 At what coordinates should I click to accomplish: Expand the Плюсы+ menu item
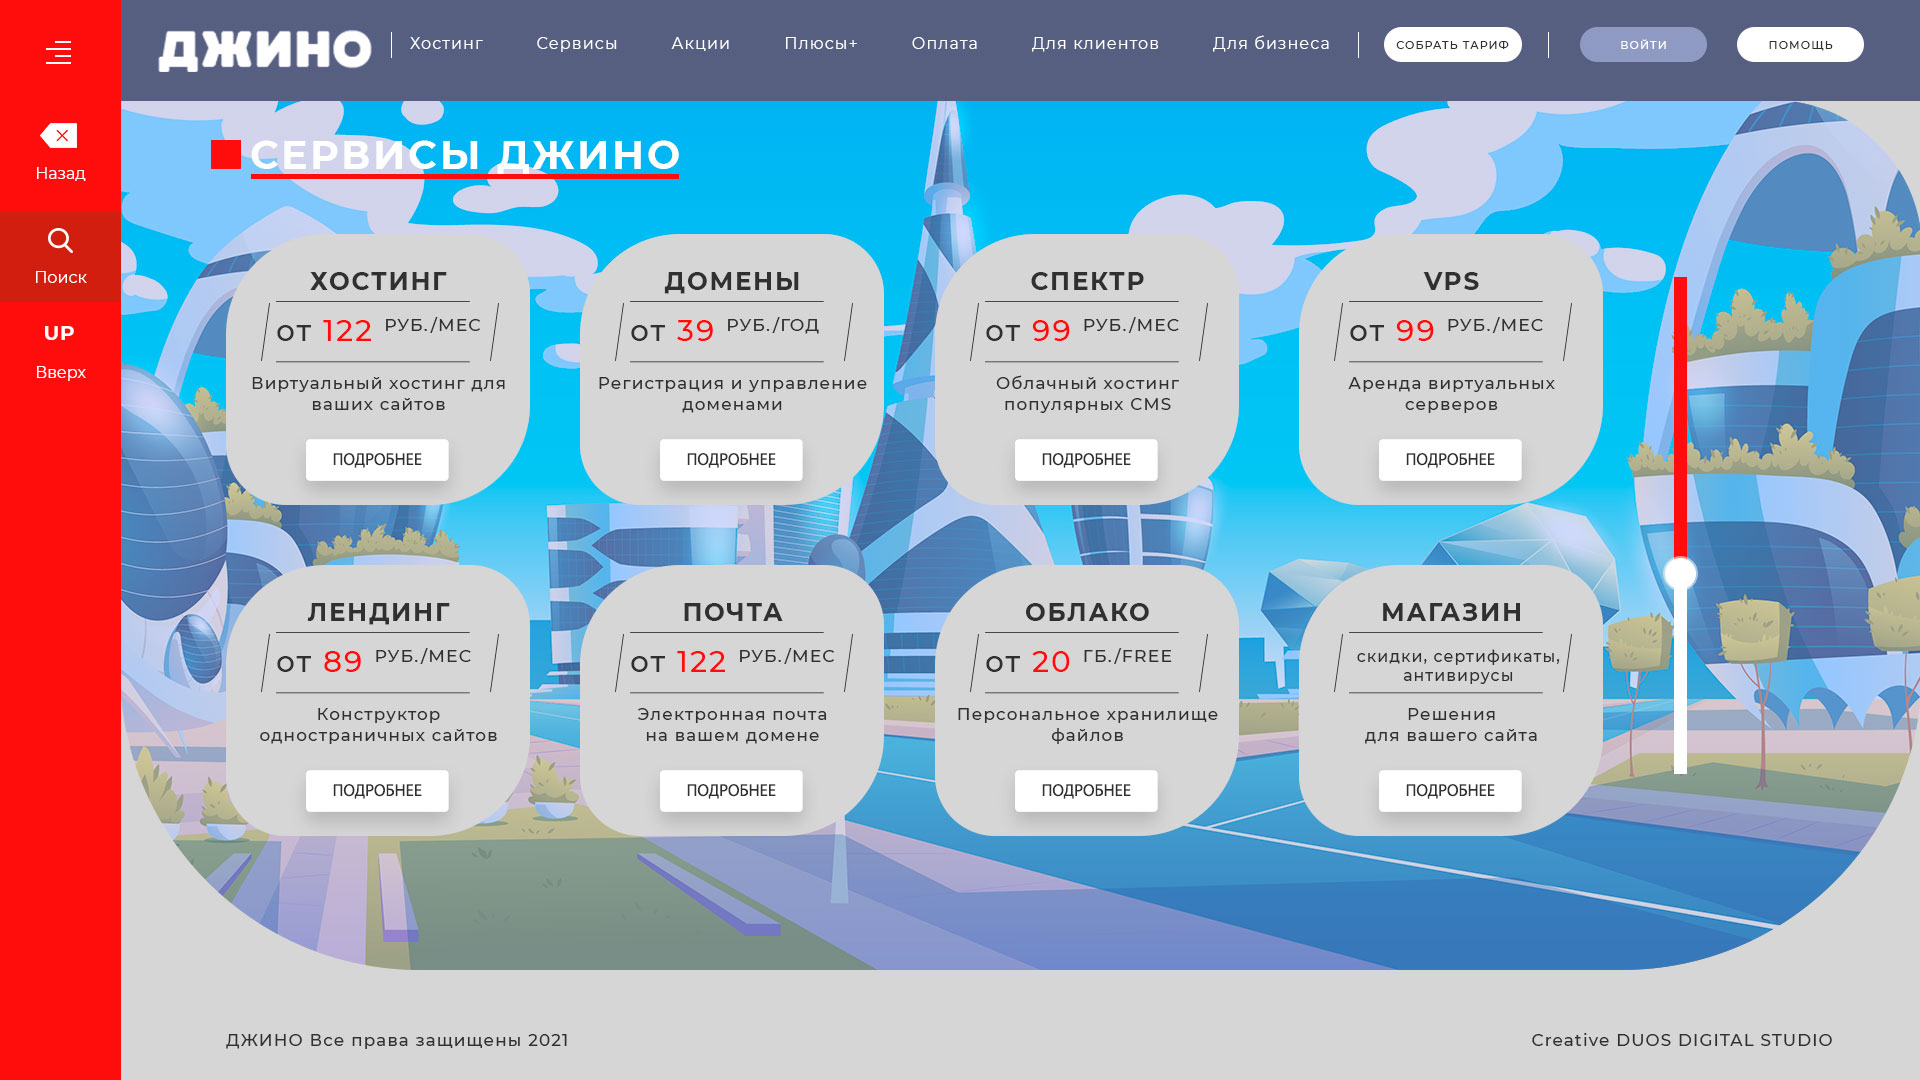coord(821,44)
